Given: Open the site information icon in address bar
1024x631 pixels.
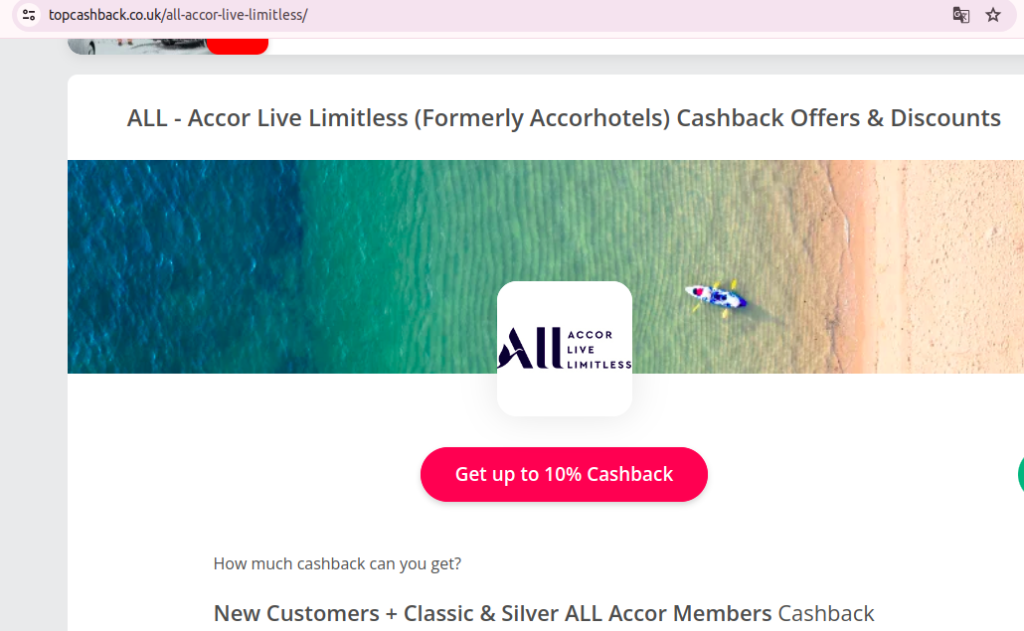Looking at the screenshot, I should (29, 14).
